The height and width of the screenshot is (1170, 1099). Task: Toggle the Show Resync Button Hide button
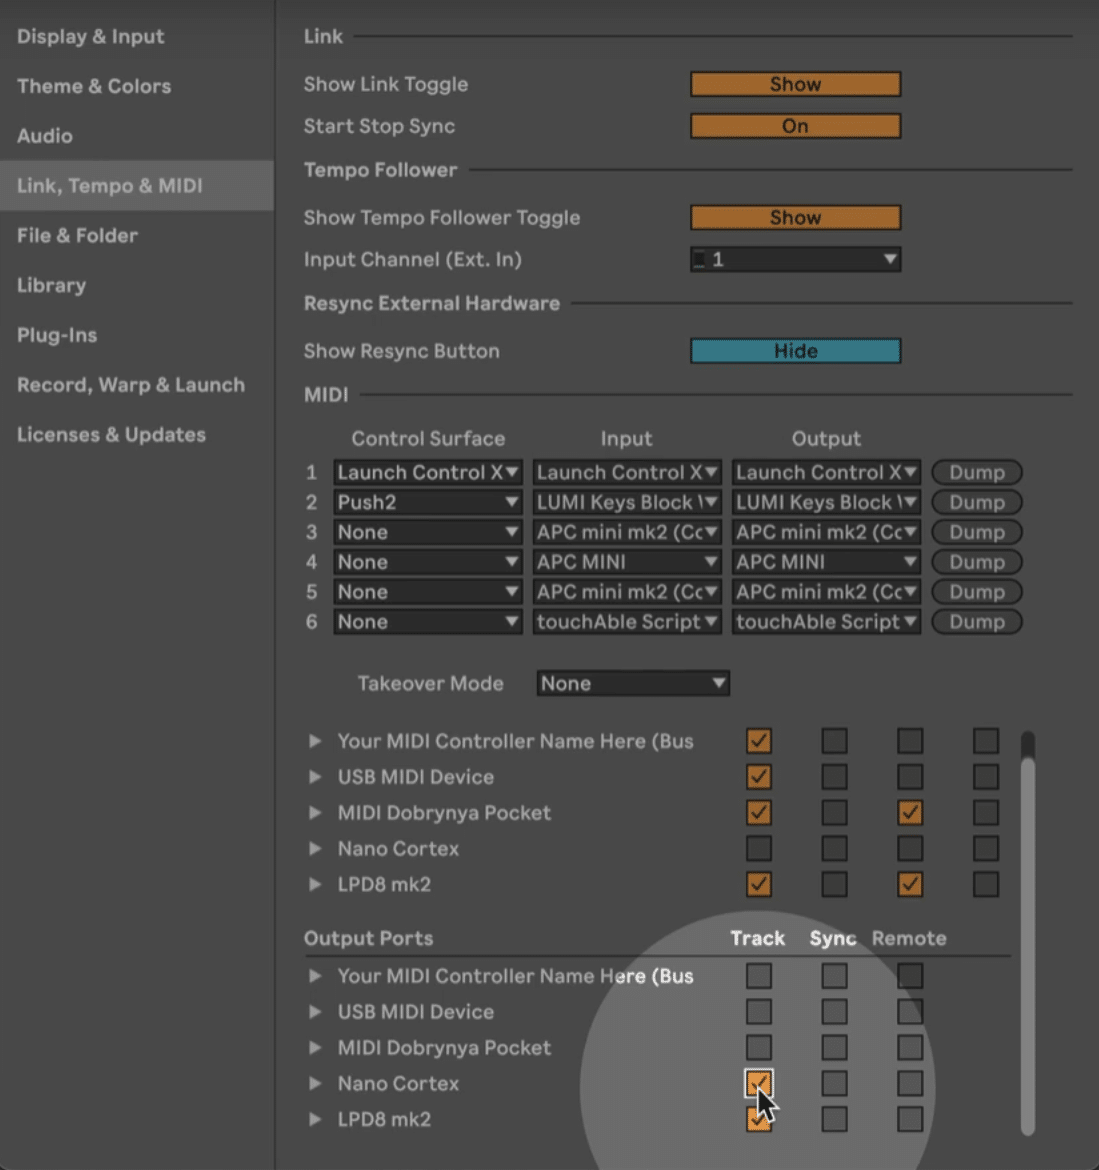pos(795,351)
